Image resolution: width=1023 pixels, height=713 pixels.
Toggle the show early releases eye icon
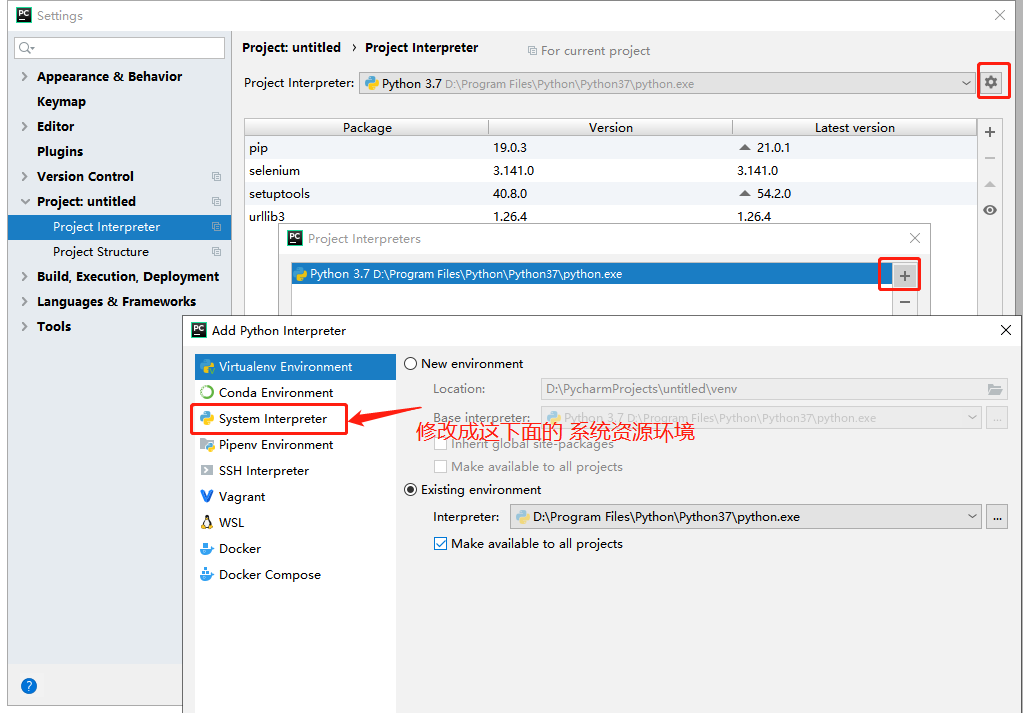990,210
